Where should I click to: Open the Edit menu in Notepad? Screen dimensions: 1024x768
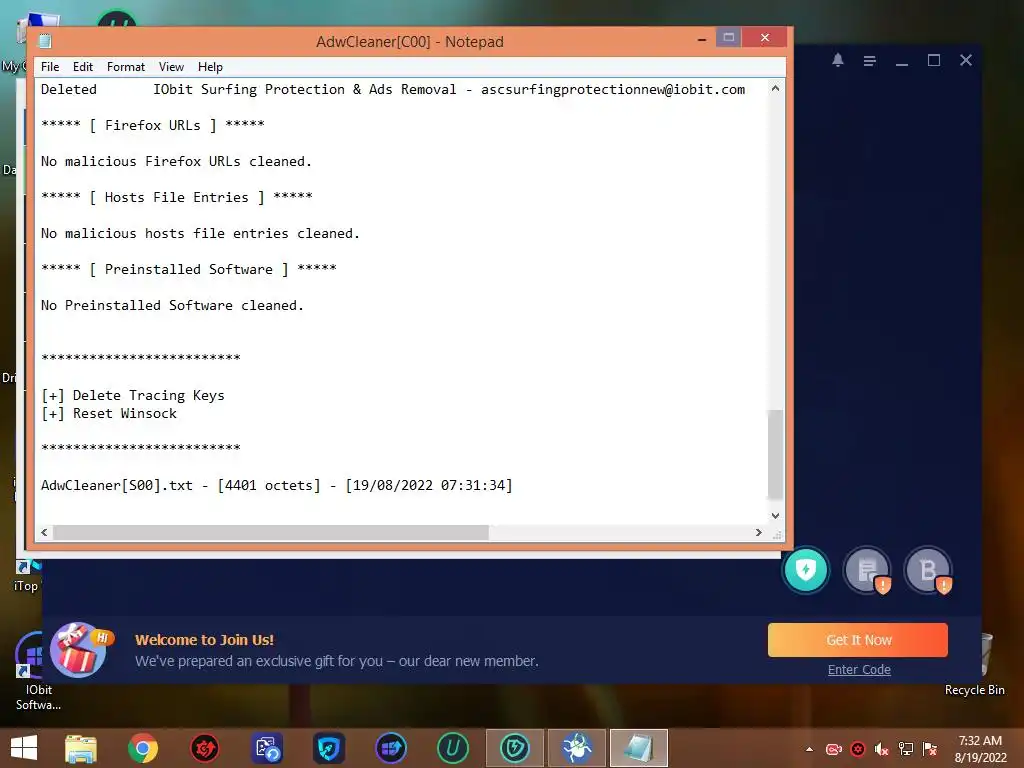pos(82,67)
